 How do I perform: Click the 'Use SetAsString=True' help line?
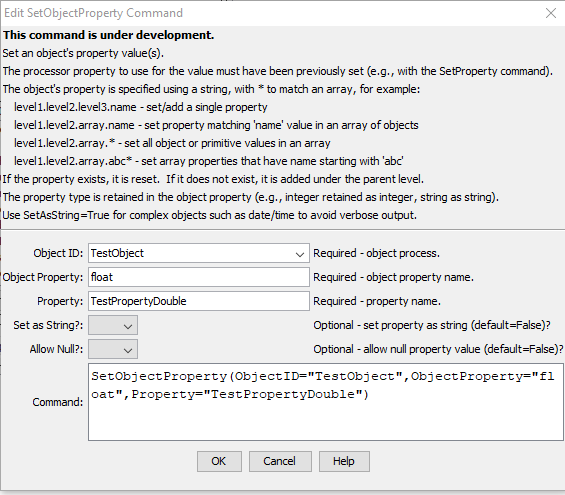[x=210, y=215]
